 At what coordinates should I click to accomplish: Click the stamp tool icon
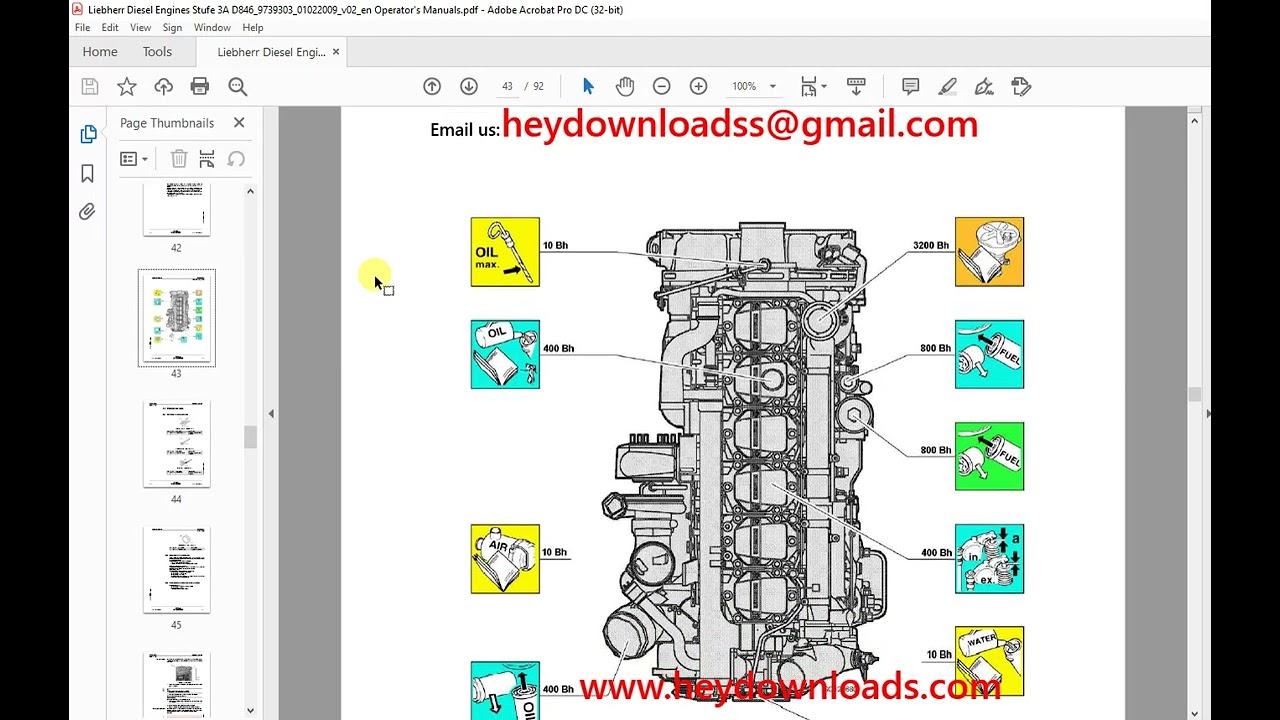tap(1021, 87)
